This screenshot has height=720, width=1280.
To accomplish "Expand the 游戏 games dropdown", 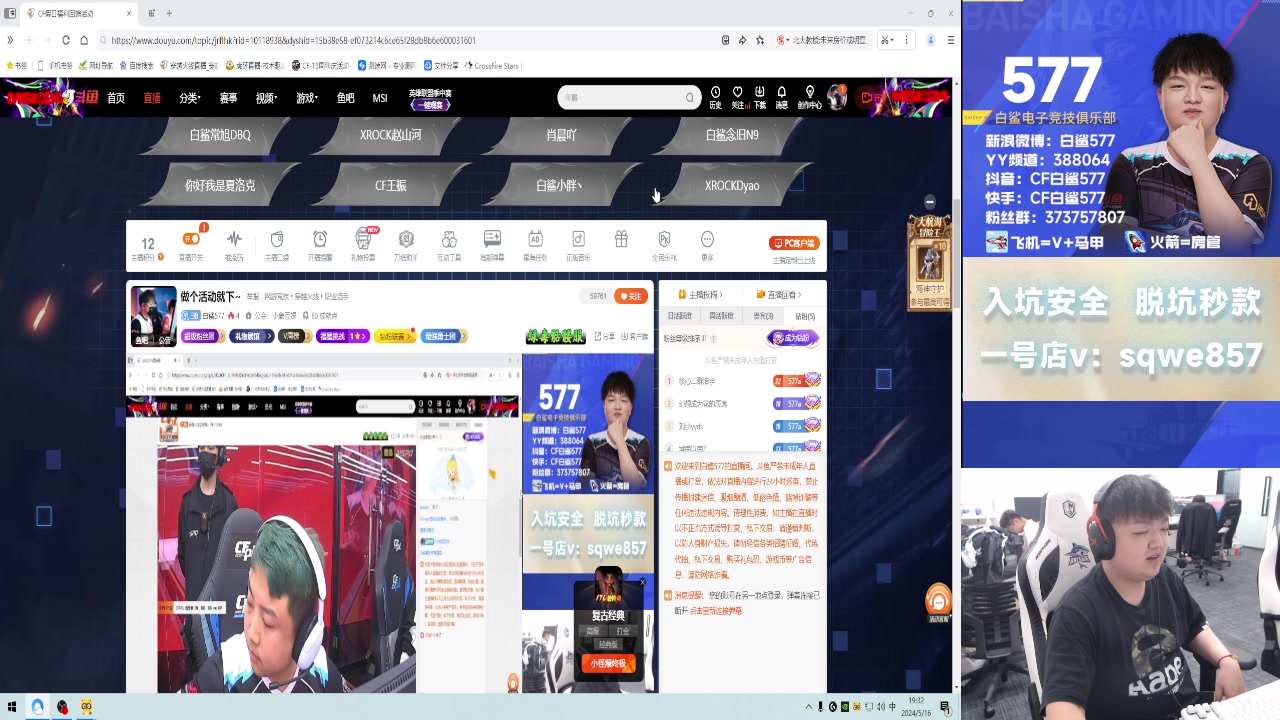I will point(306,98).
